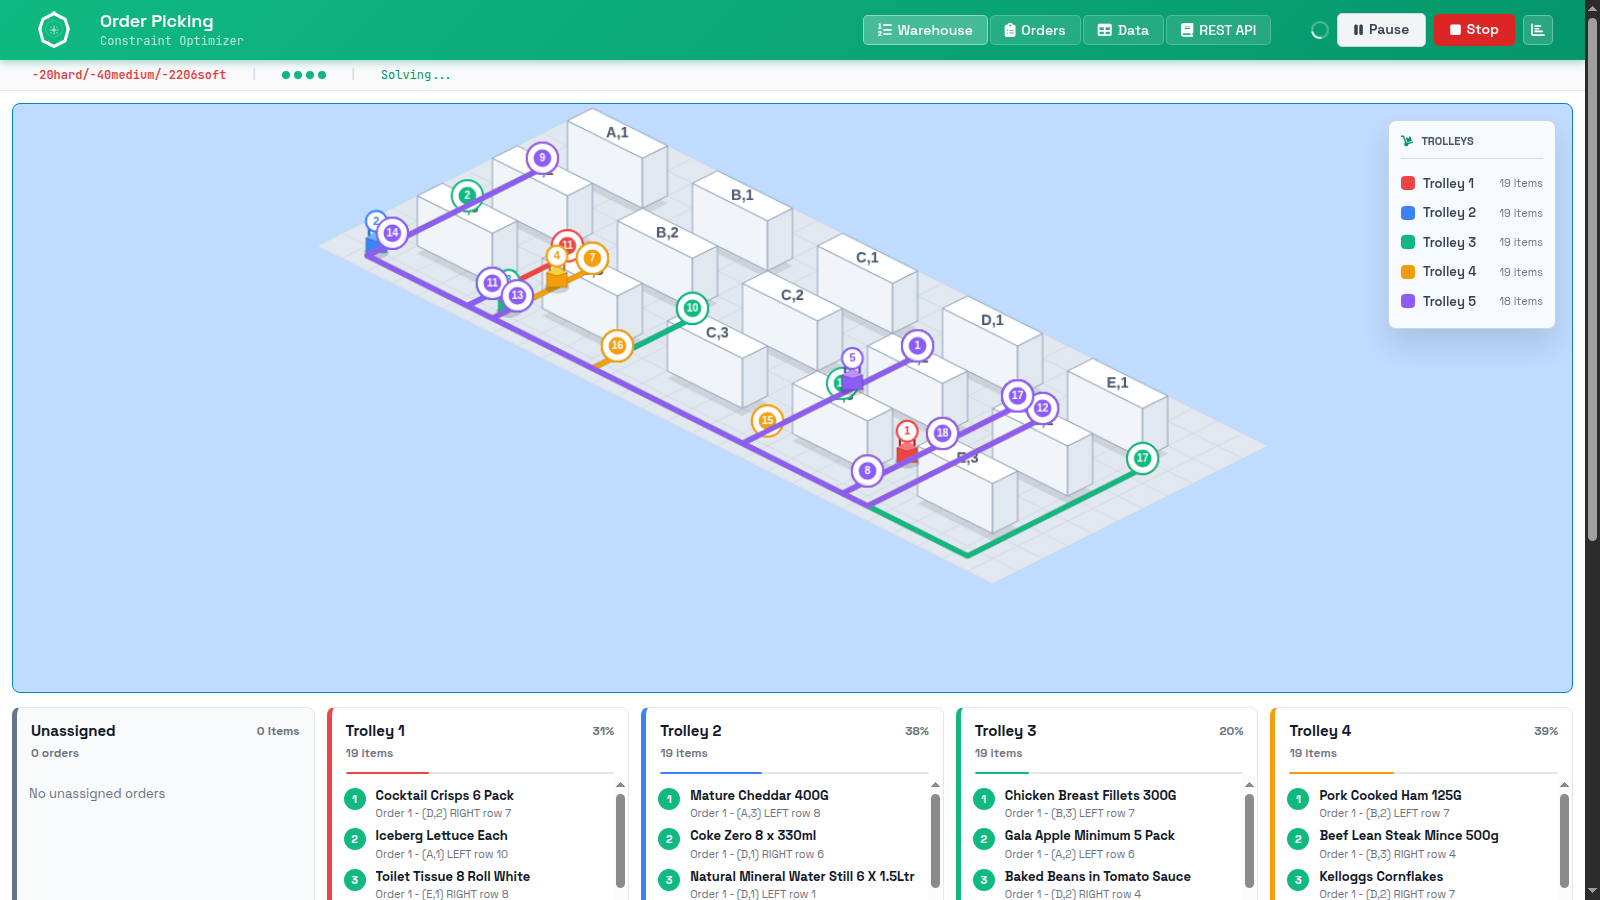The image size is (1600, 900).
Task: Click shelf B,1 in the warehouse
Action: (x=742, y=221)
